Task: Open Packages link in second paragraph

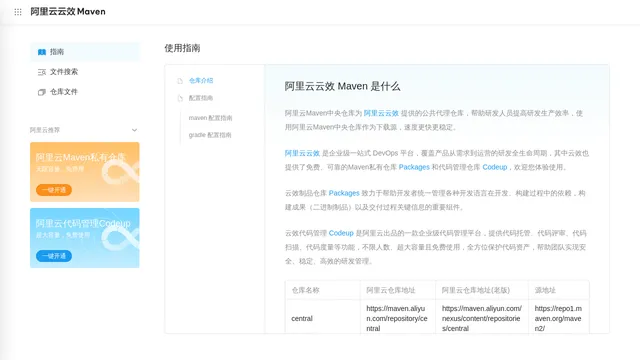Action: pos(414,167)
